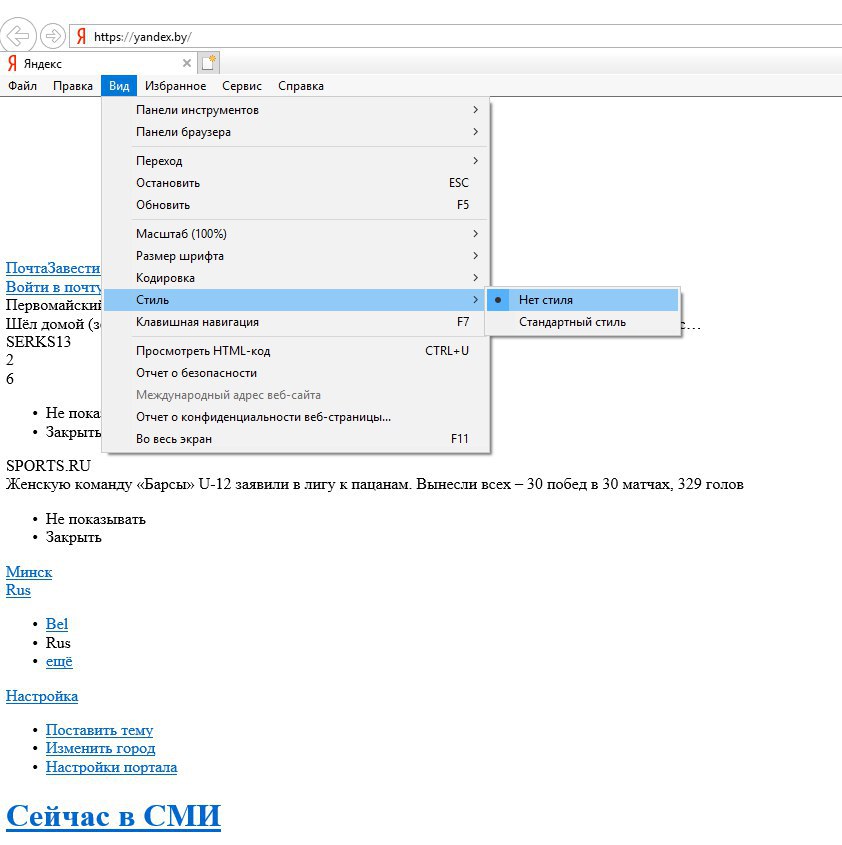Click the Войти в почту link
Viewport: 842px width, 845px height.
point(53,287)
